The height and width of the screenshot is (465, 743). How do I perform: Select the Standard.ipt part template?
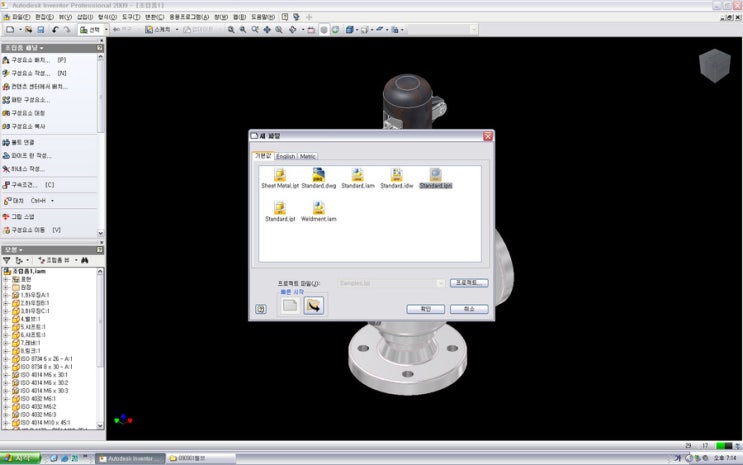click(280, 212)
